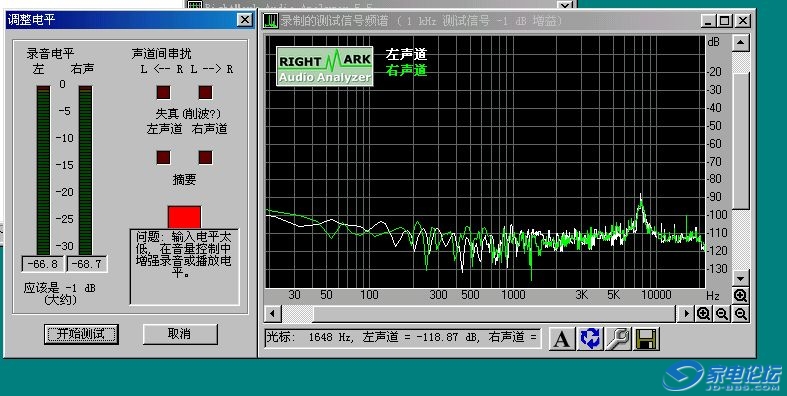Click the L --> R crosstalk indicator light
The image size is (787, 396).
click(205, 92)
